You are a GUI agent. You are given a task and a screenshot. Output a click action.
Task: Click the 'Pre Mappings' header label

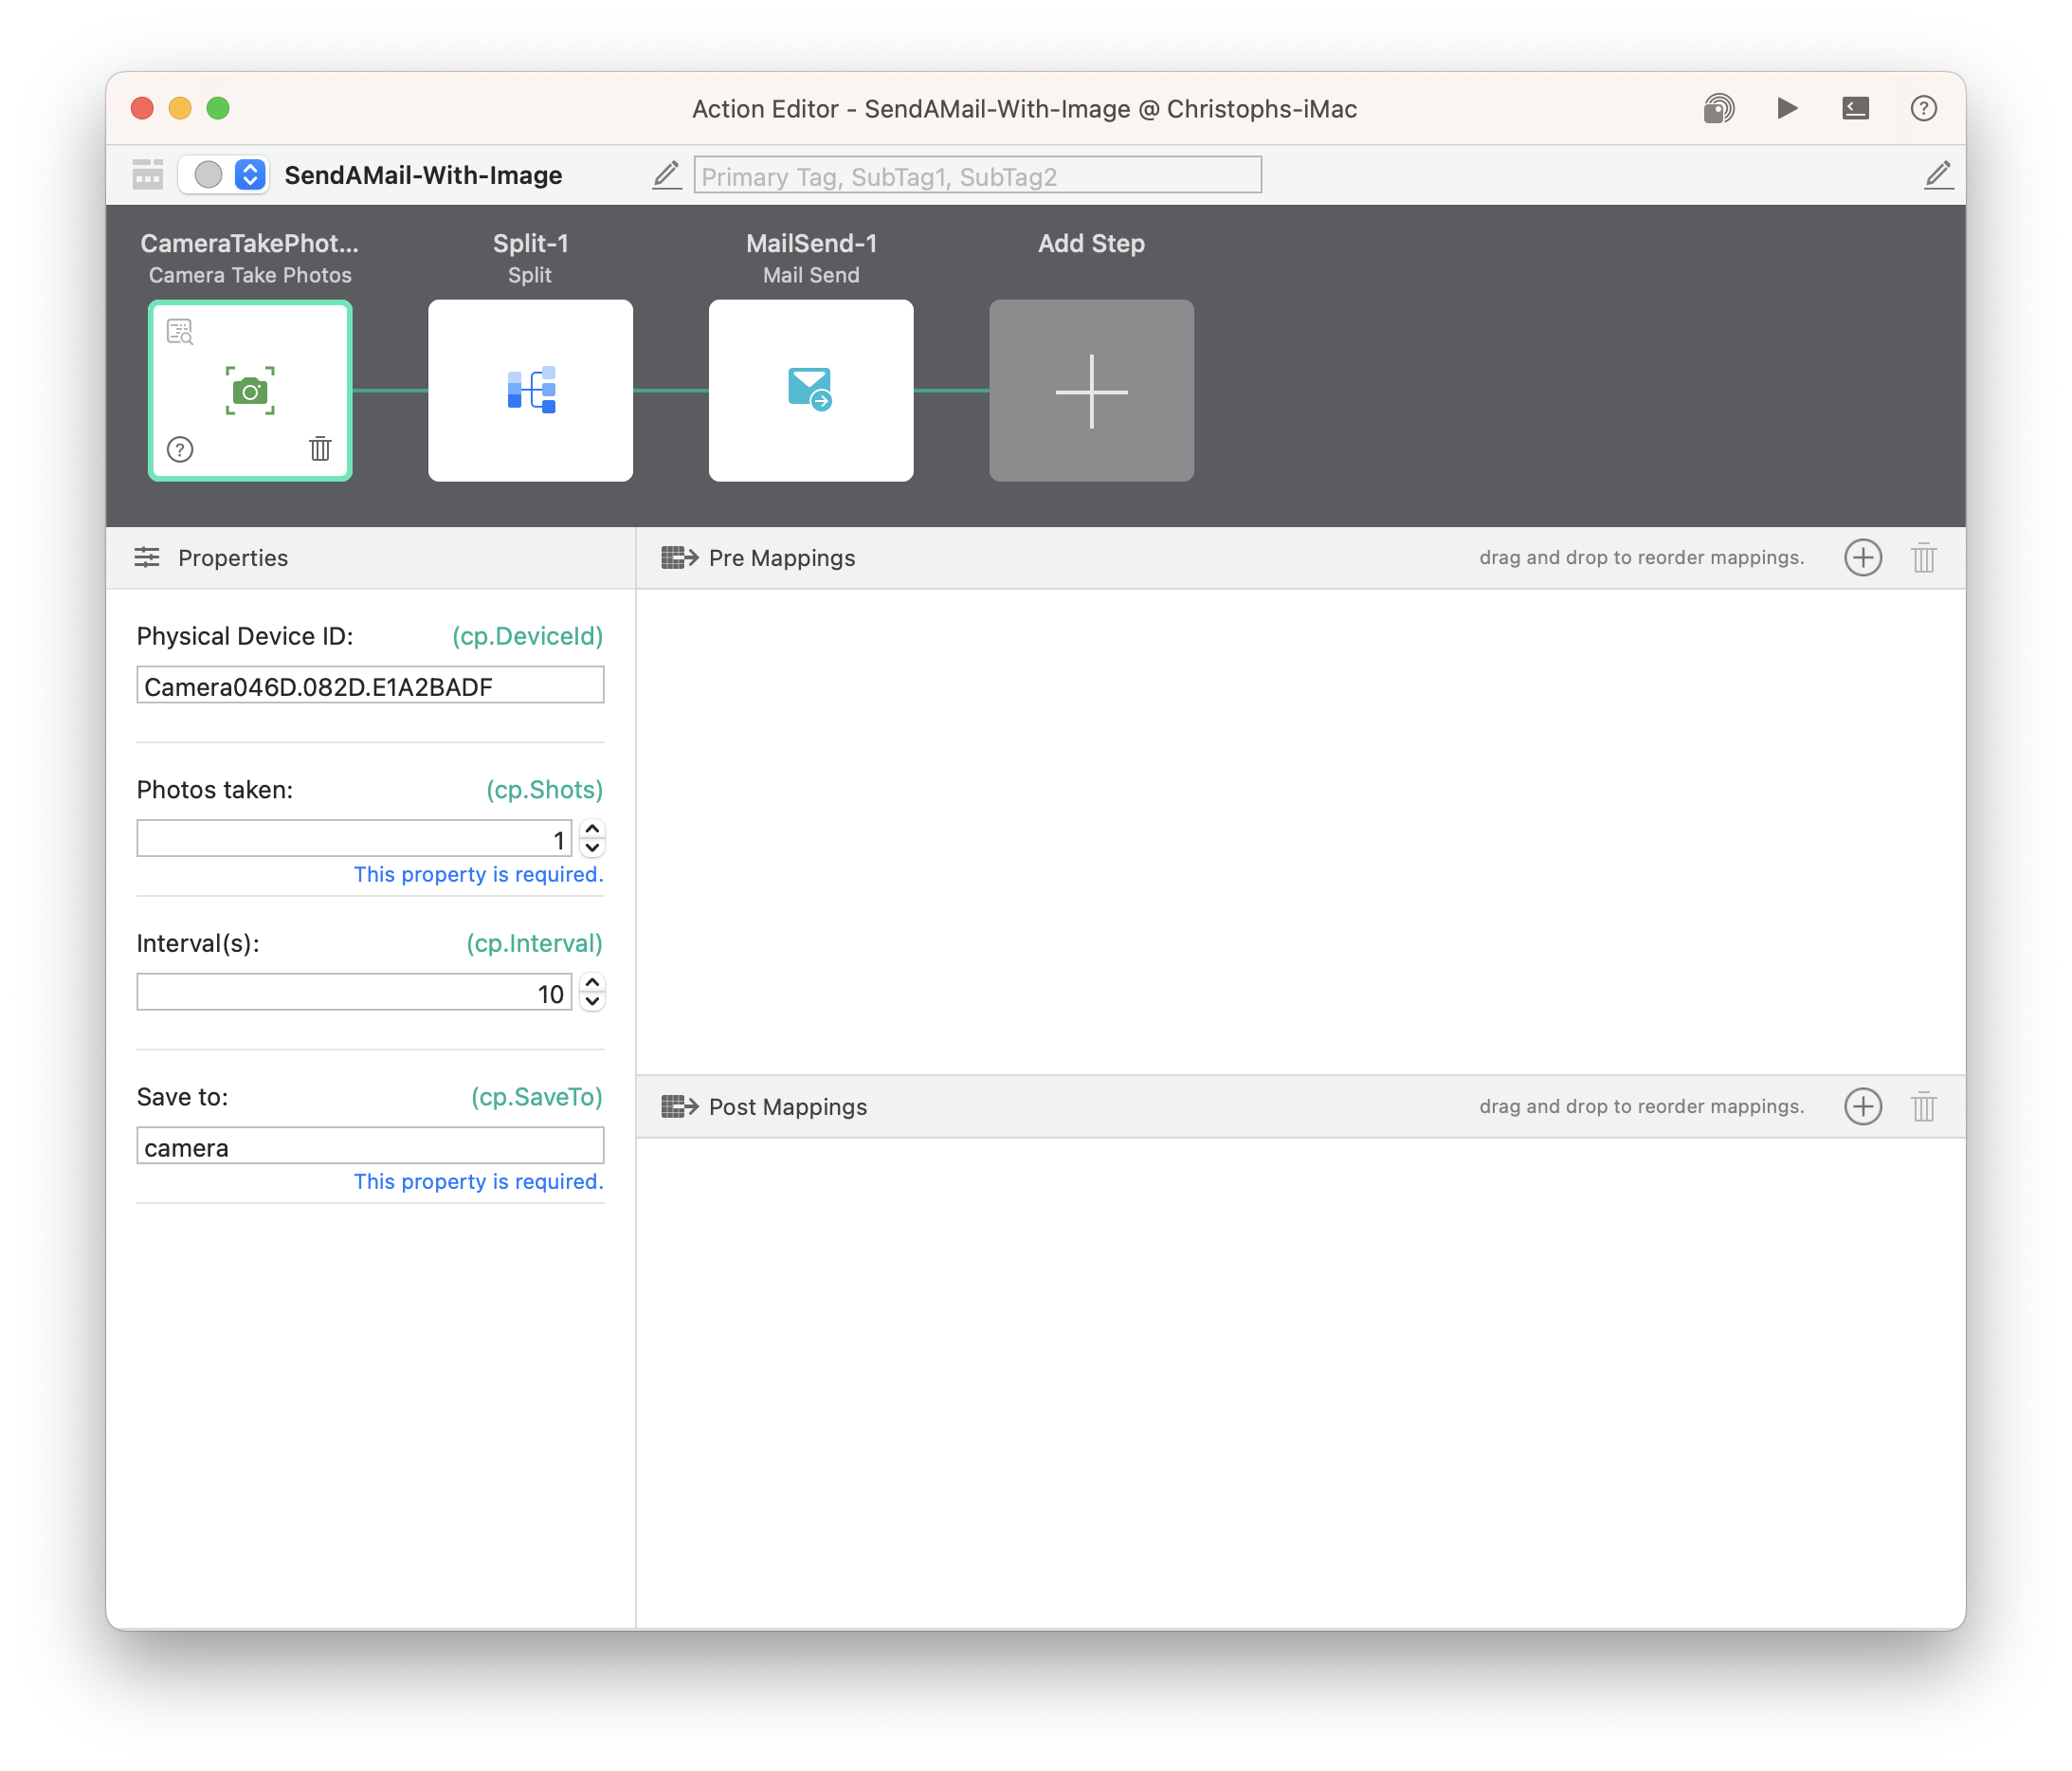(782, 558)
